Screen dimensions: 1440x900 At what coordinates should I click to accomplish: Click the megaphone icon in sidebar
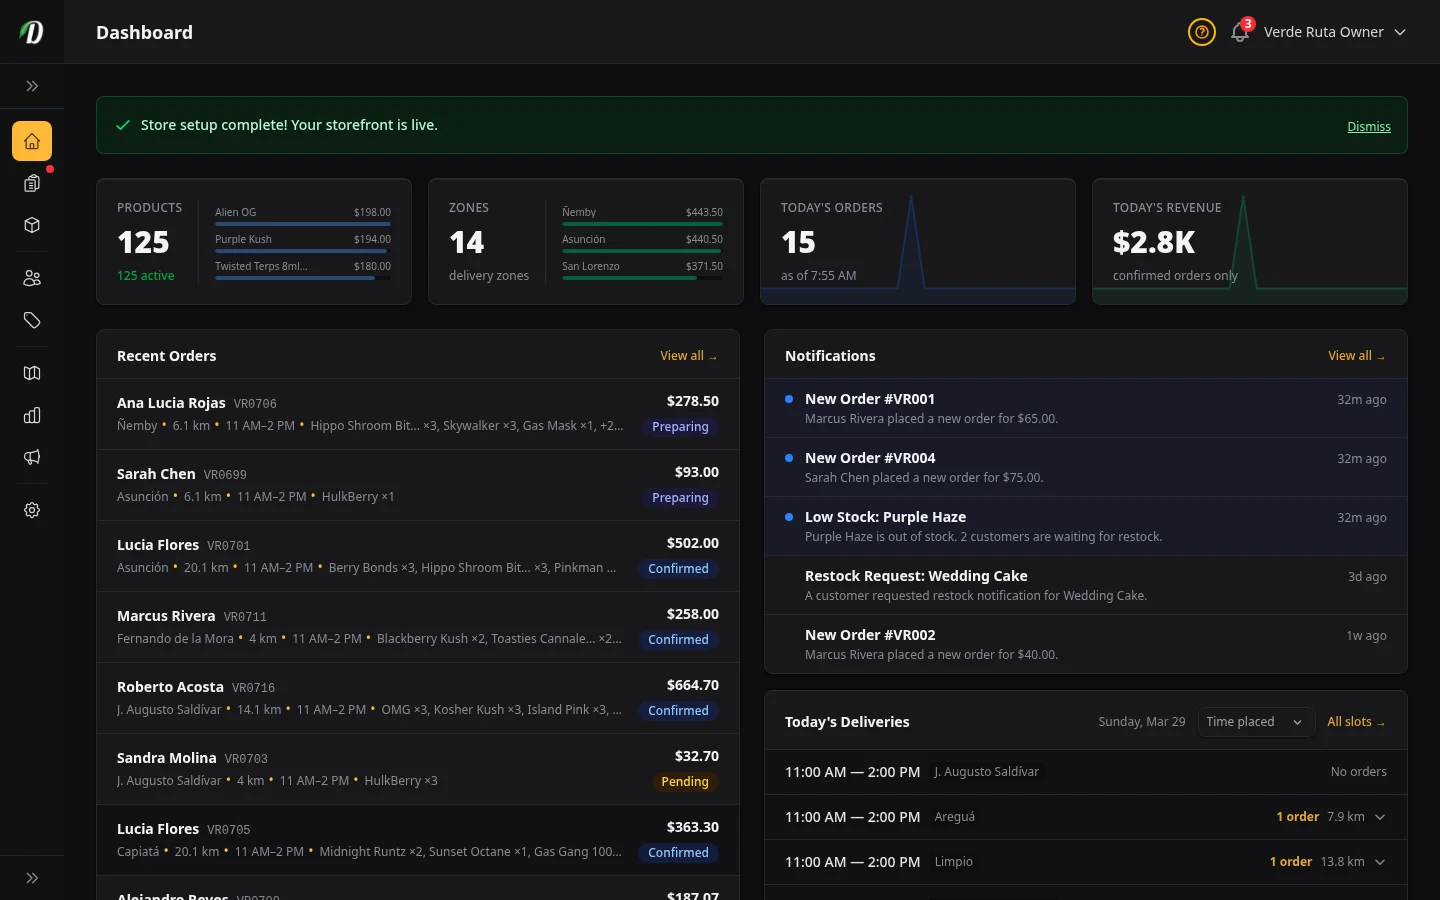[x=32, y=457]
